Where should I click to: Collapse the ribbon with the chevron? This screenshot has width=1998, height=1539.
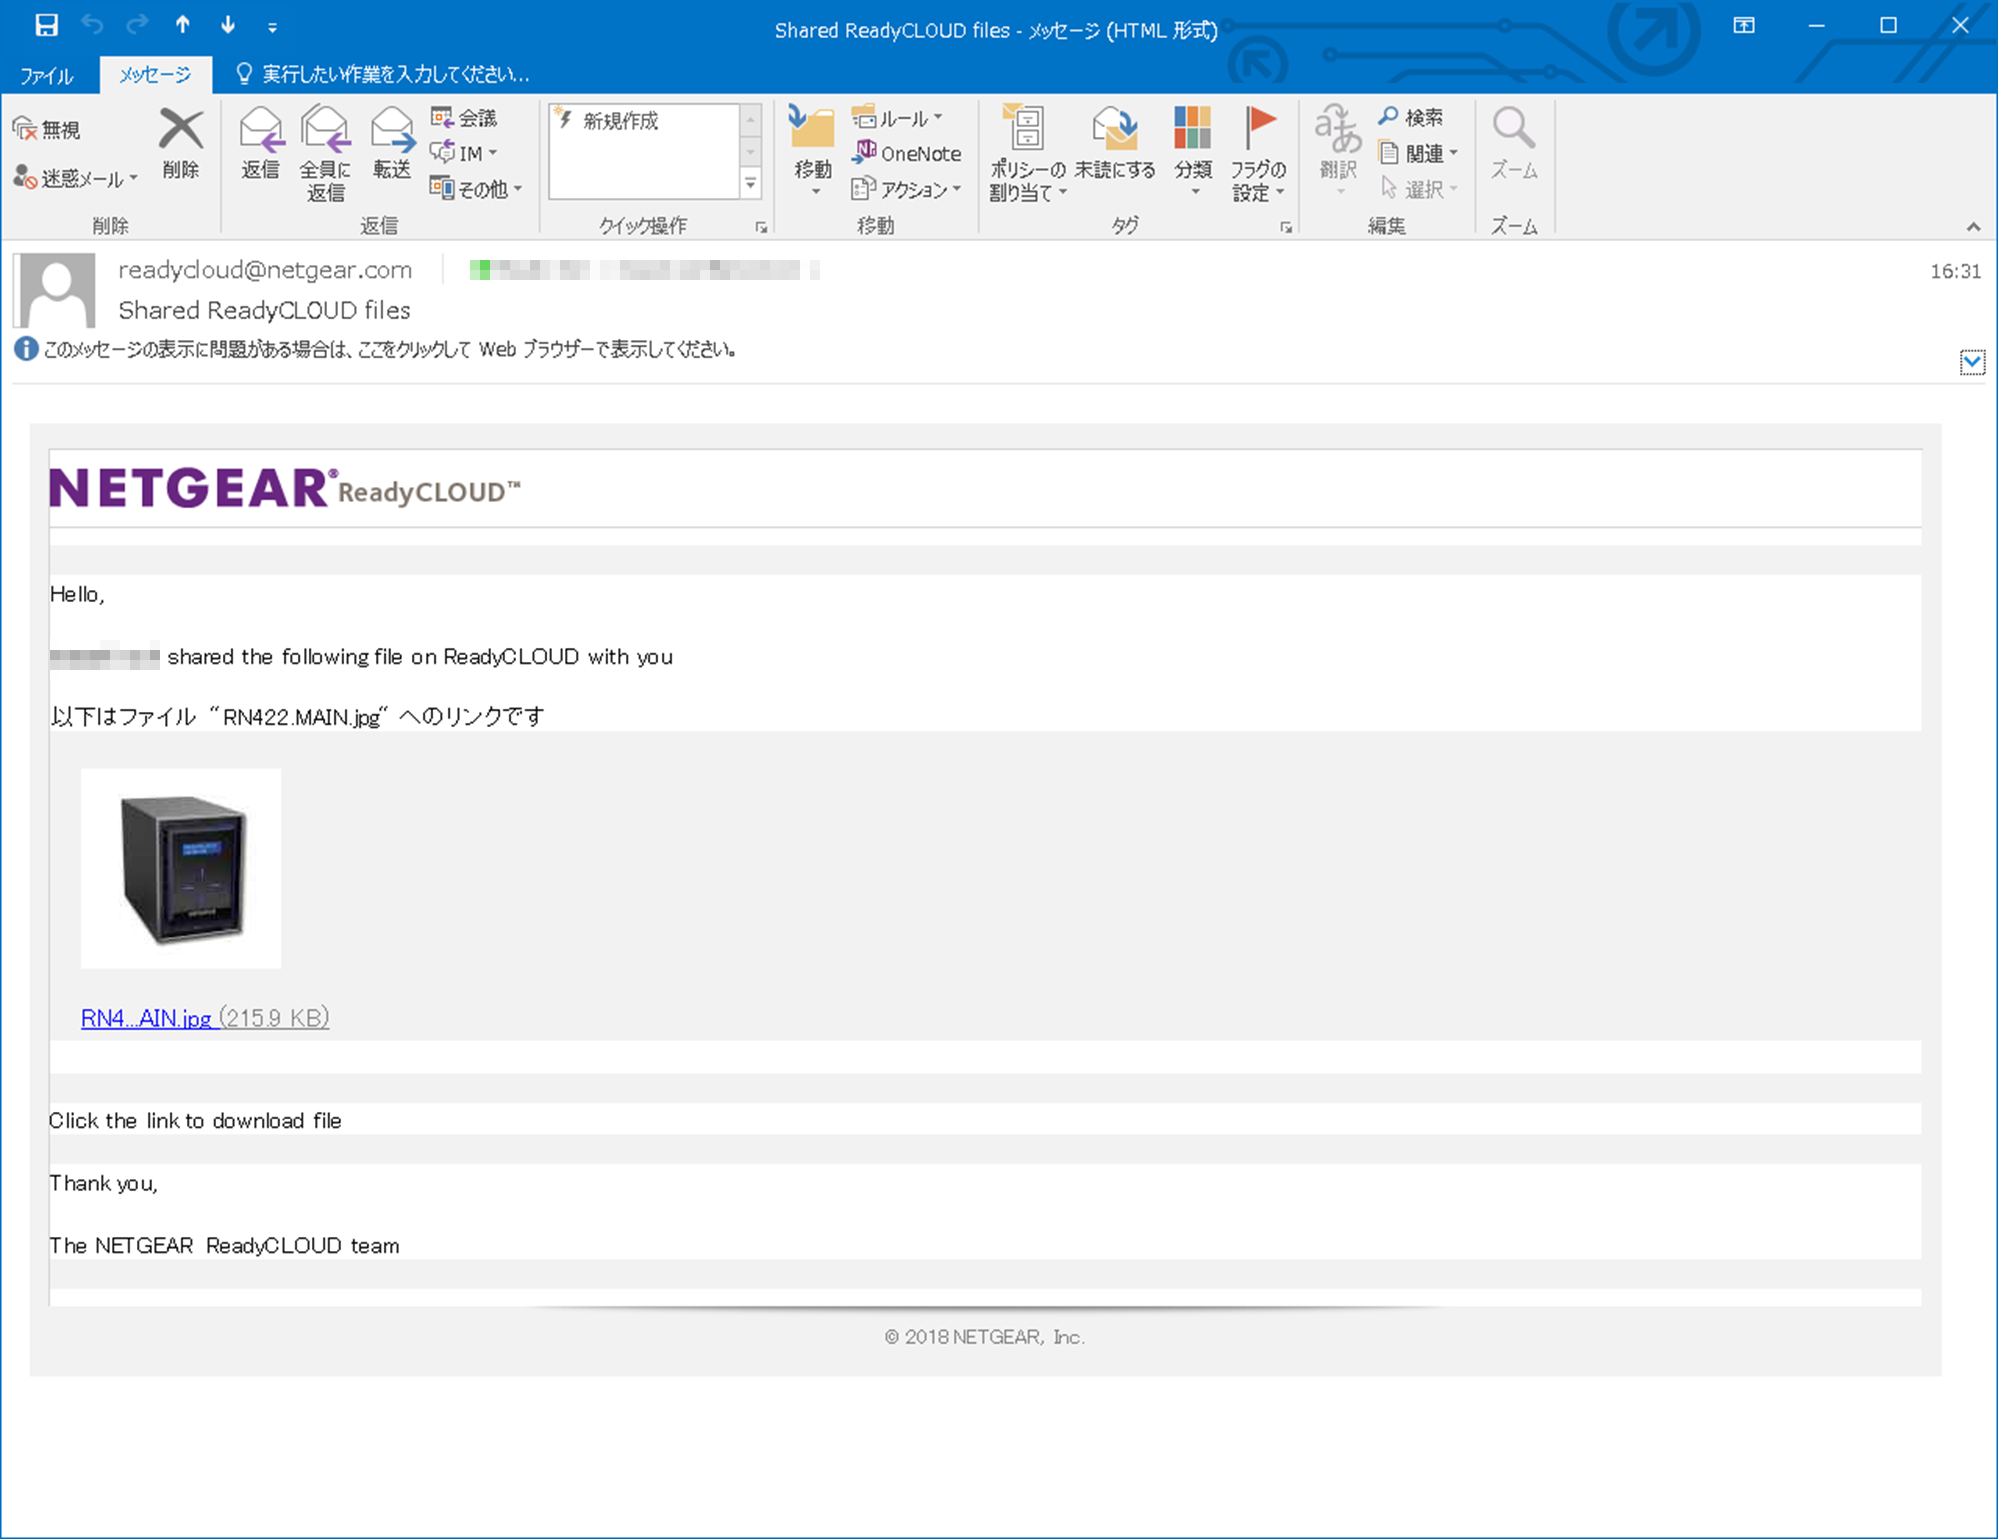click(x=1973, y=227)
